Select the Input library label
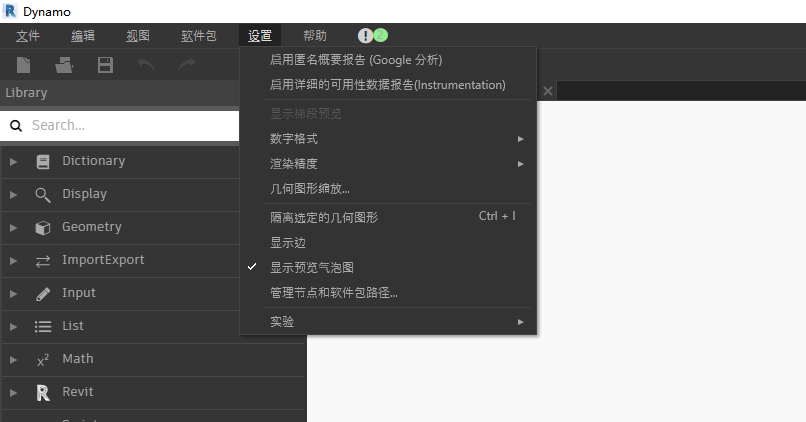This screenshot has height=422, width=806. [79, 293]
